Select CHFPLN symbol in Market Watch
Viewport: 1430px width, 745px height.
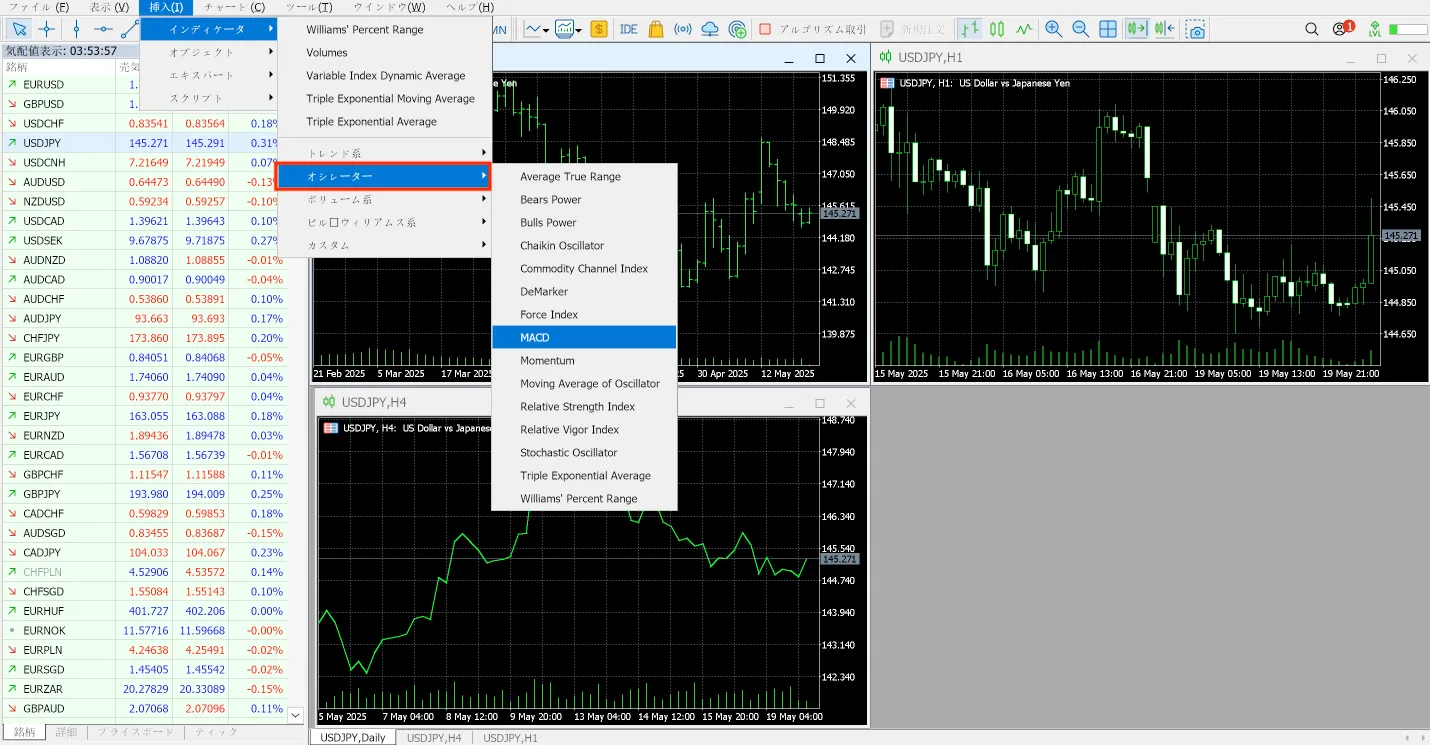[x=43, y=572]
